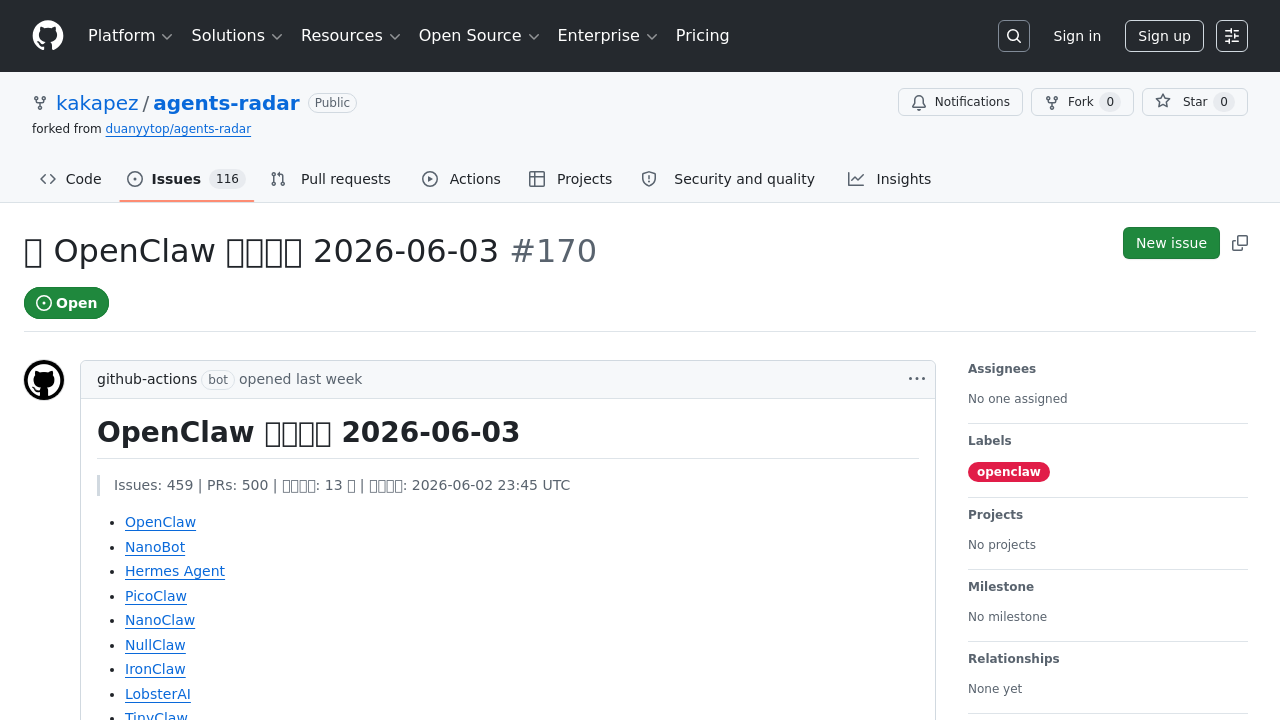This screenshot has height=720, width=1280.
Task: Open the NullClaw anchor link
Action: coord(155,645)
